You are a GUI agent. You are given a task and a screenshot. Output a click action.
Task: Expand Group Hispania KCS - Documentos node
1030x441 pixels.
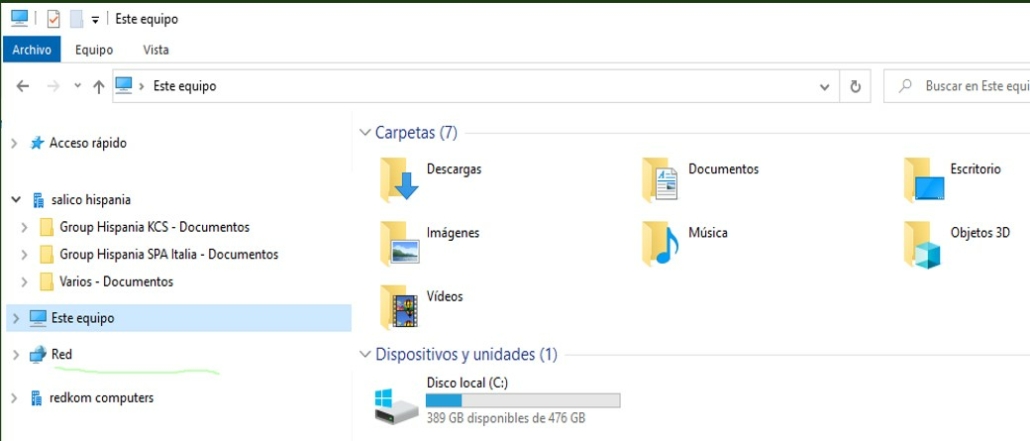[x=24, y=228]
